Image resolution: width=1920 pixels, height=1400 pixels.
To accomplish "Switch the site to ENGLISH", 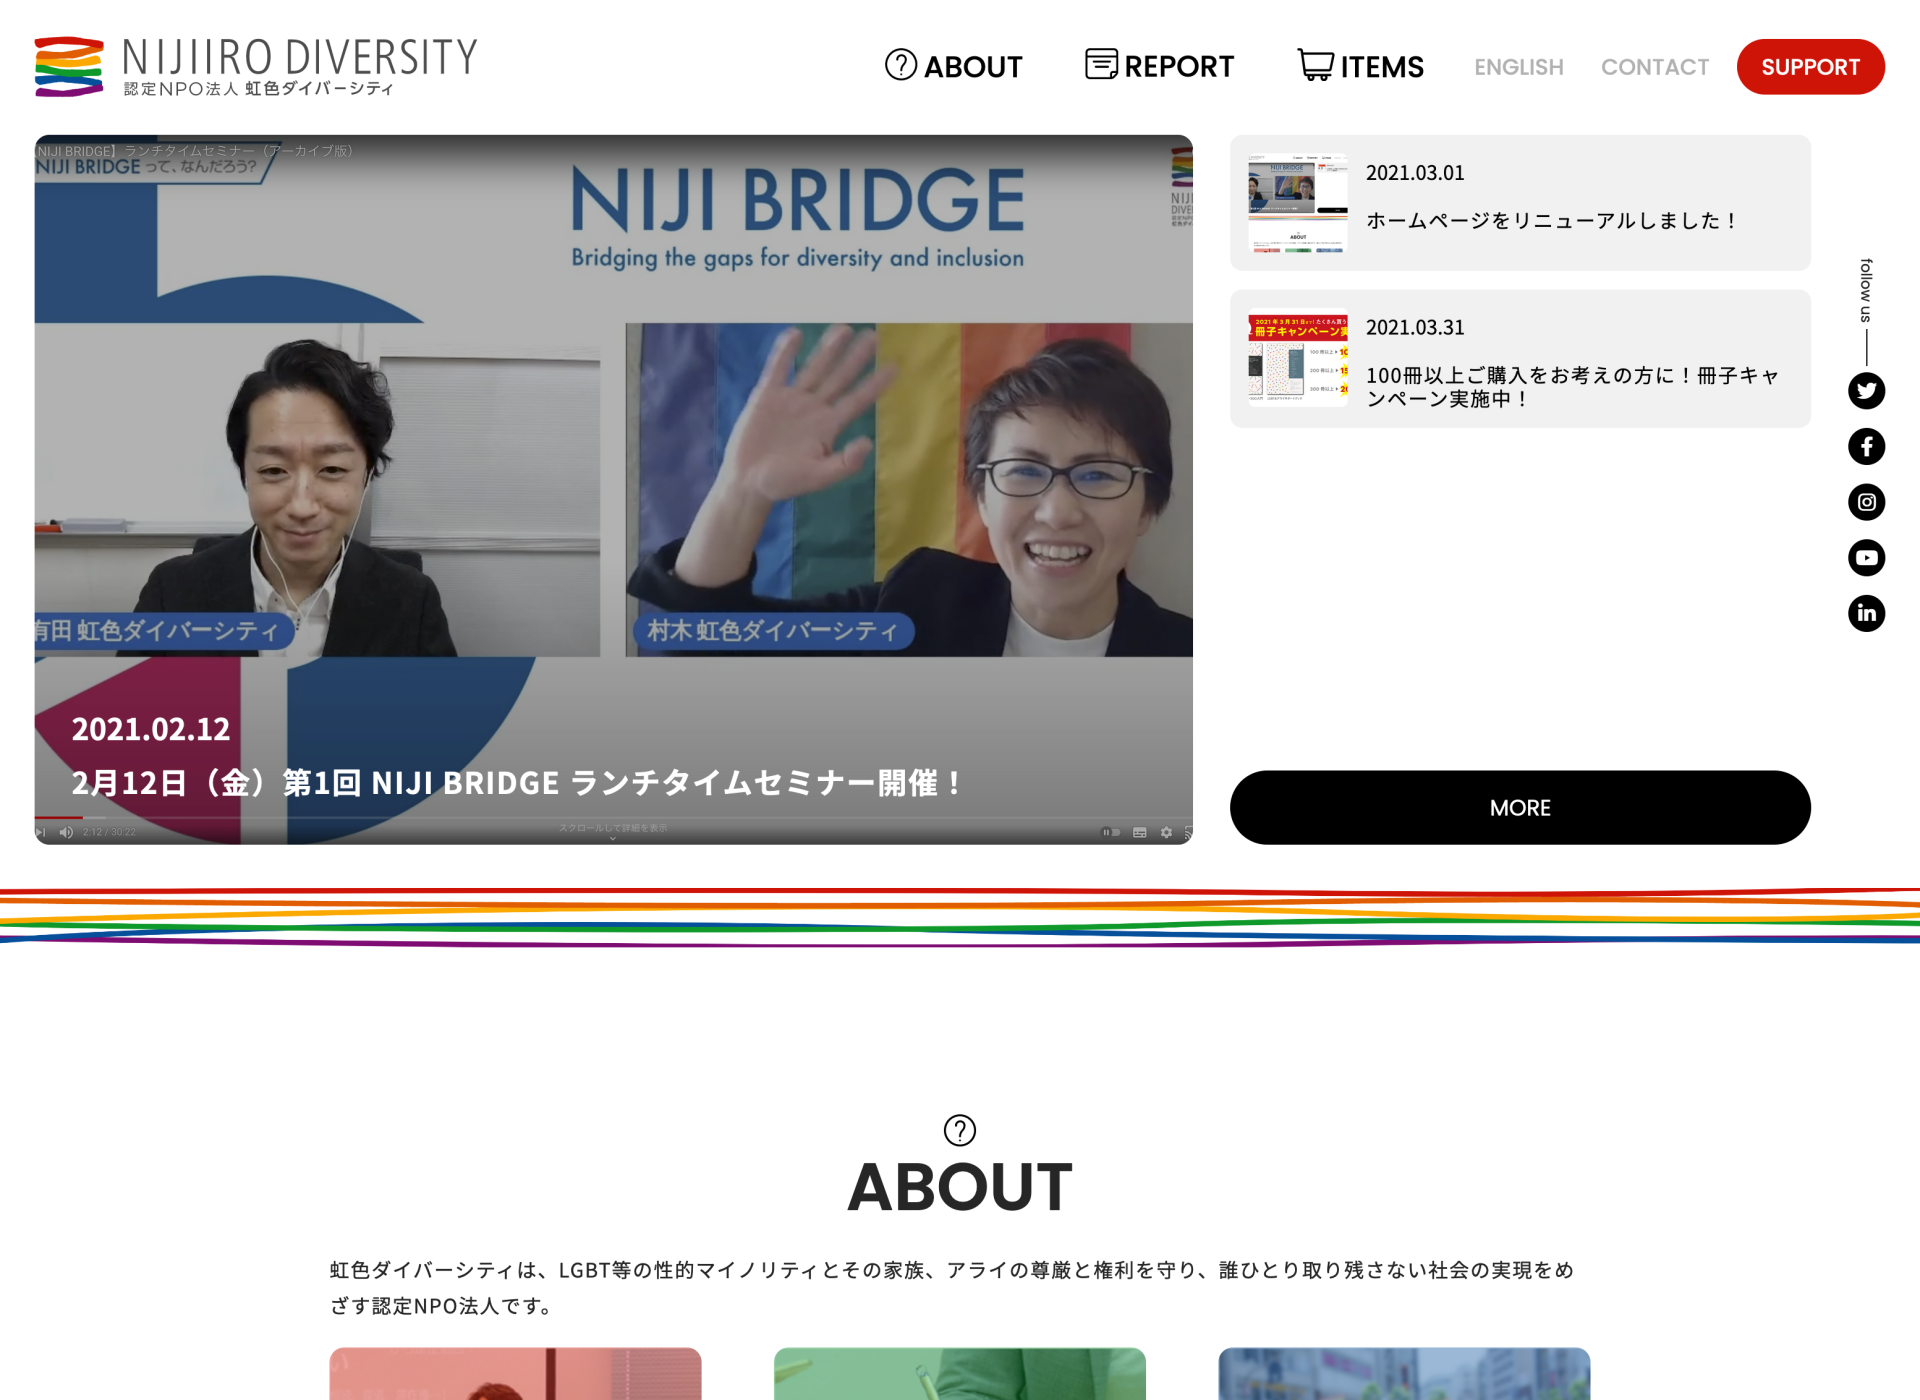I will pyautogui.click(x=1518, y=67).
